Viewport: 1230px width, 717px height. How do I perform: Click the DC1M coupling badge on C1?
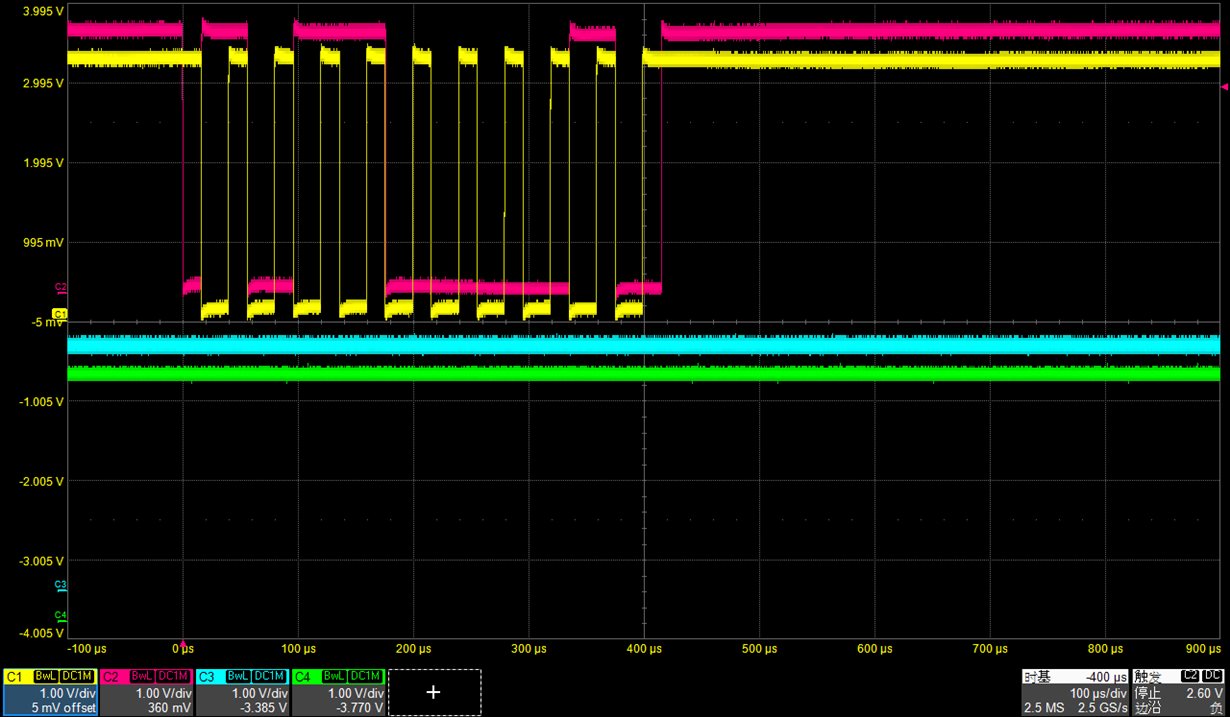pos(75,677)
